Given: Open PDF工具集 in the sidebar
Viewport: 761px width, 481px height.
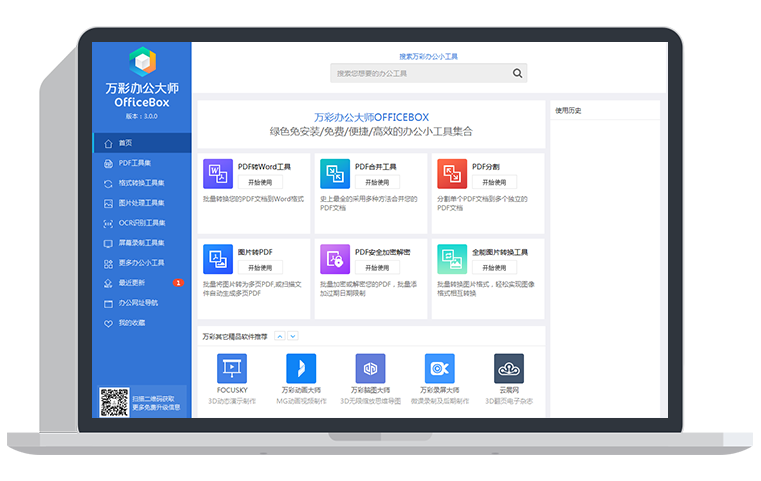Looking at the screenshot, I should tap(135, 163).
